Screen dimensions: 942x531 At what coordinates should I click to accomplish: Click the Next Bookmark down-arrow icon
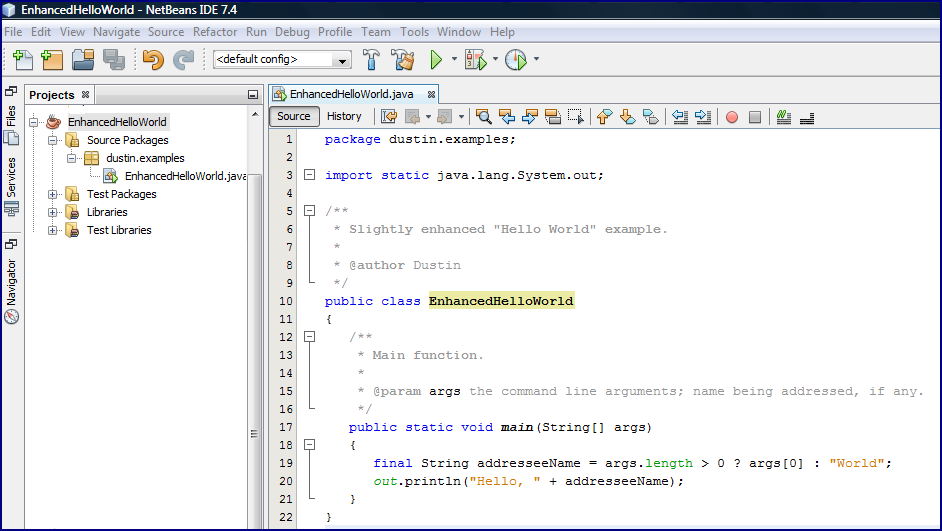point(627,117)
